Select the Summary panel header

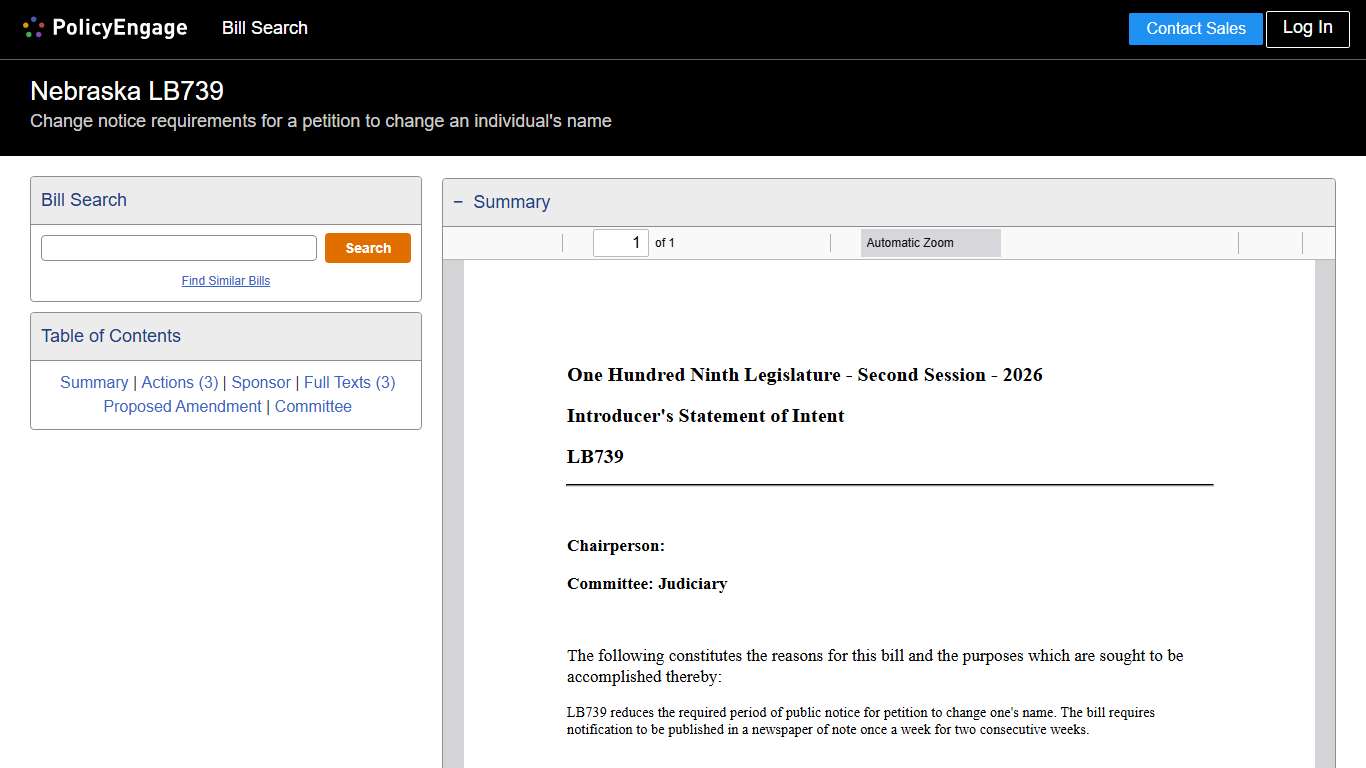click(x=511, y=201)
